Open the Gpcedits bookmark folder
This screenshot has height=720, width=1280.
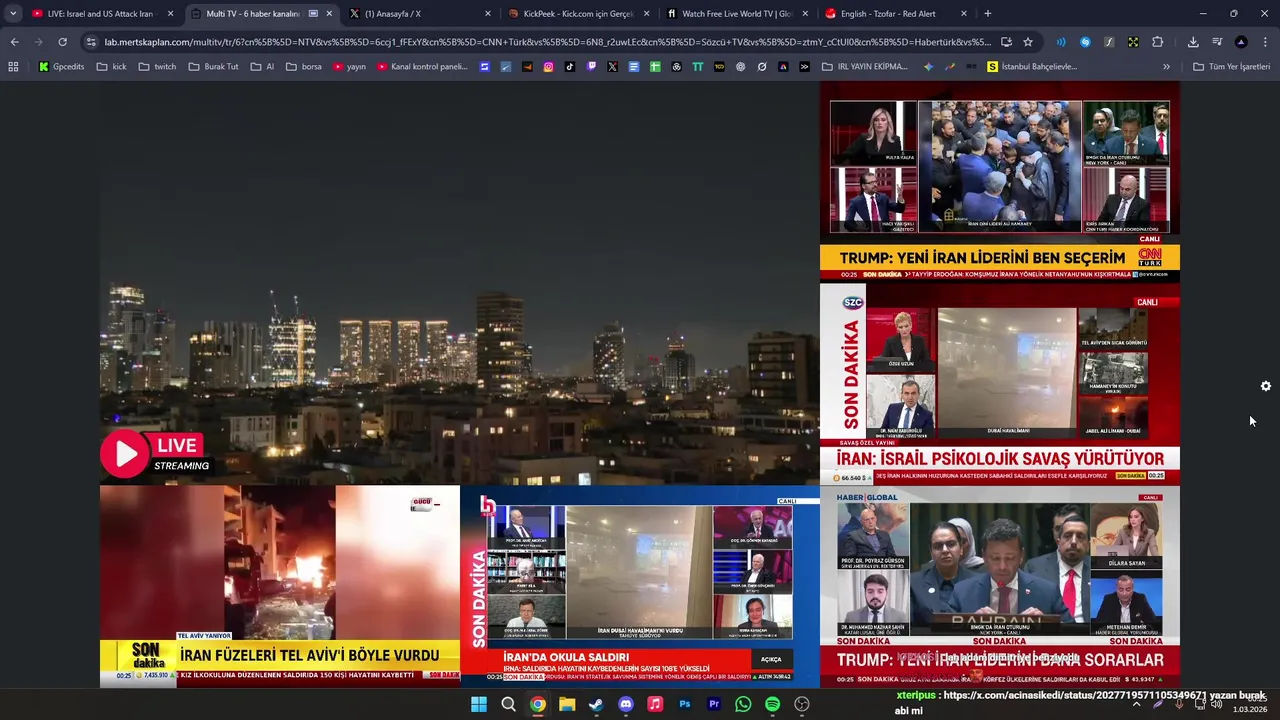[62, 67]
